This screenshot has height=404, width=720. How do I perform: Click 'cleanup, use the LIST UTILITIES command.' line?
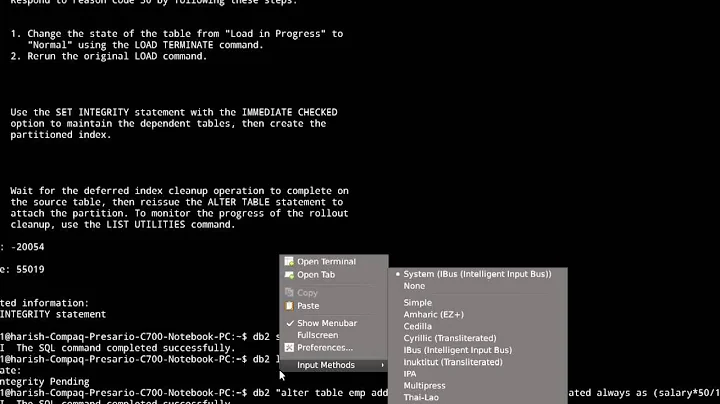[x=123, y=224]
